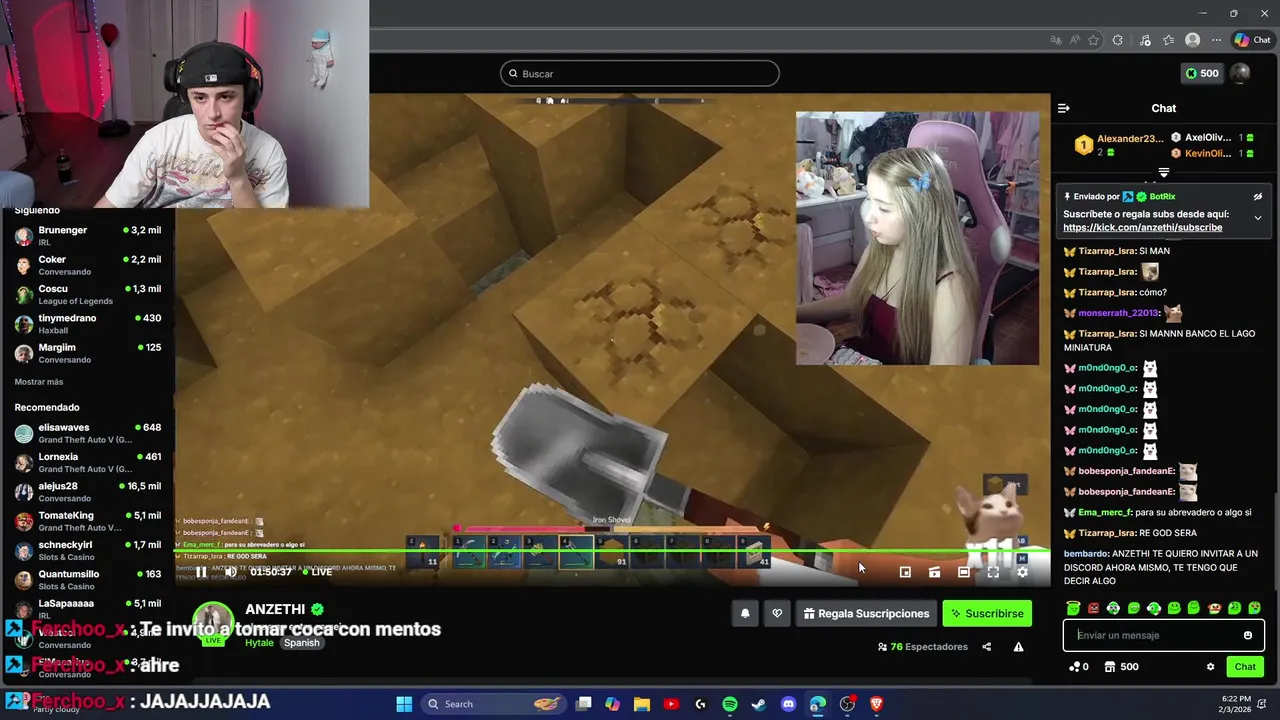Screen dimensions: 1280x720
Task: Seek on the video progress bar
Action: click(612, 551)
